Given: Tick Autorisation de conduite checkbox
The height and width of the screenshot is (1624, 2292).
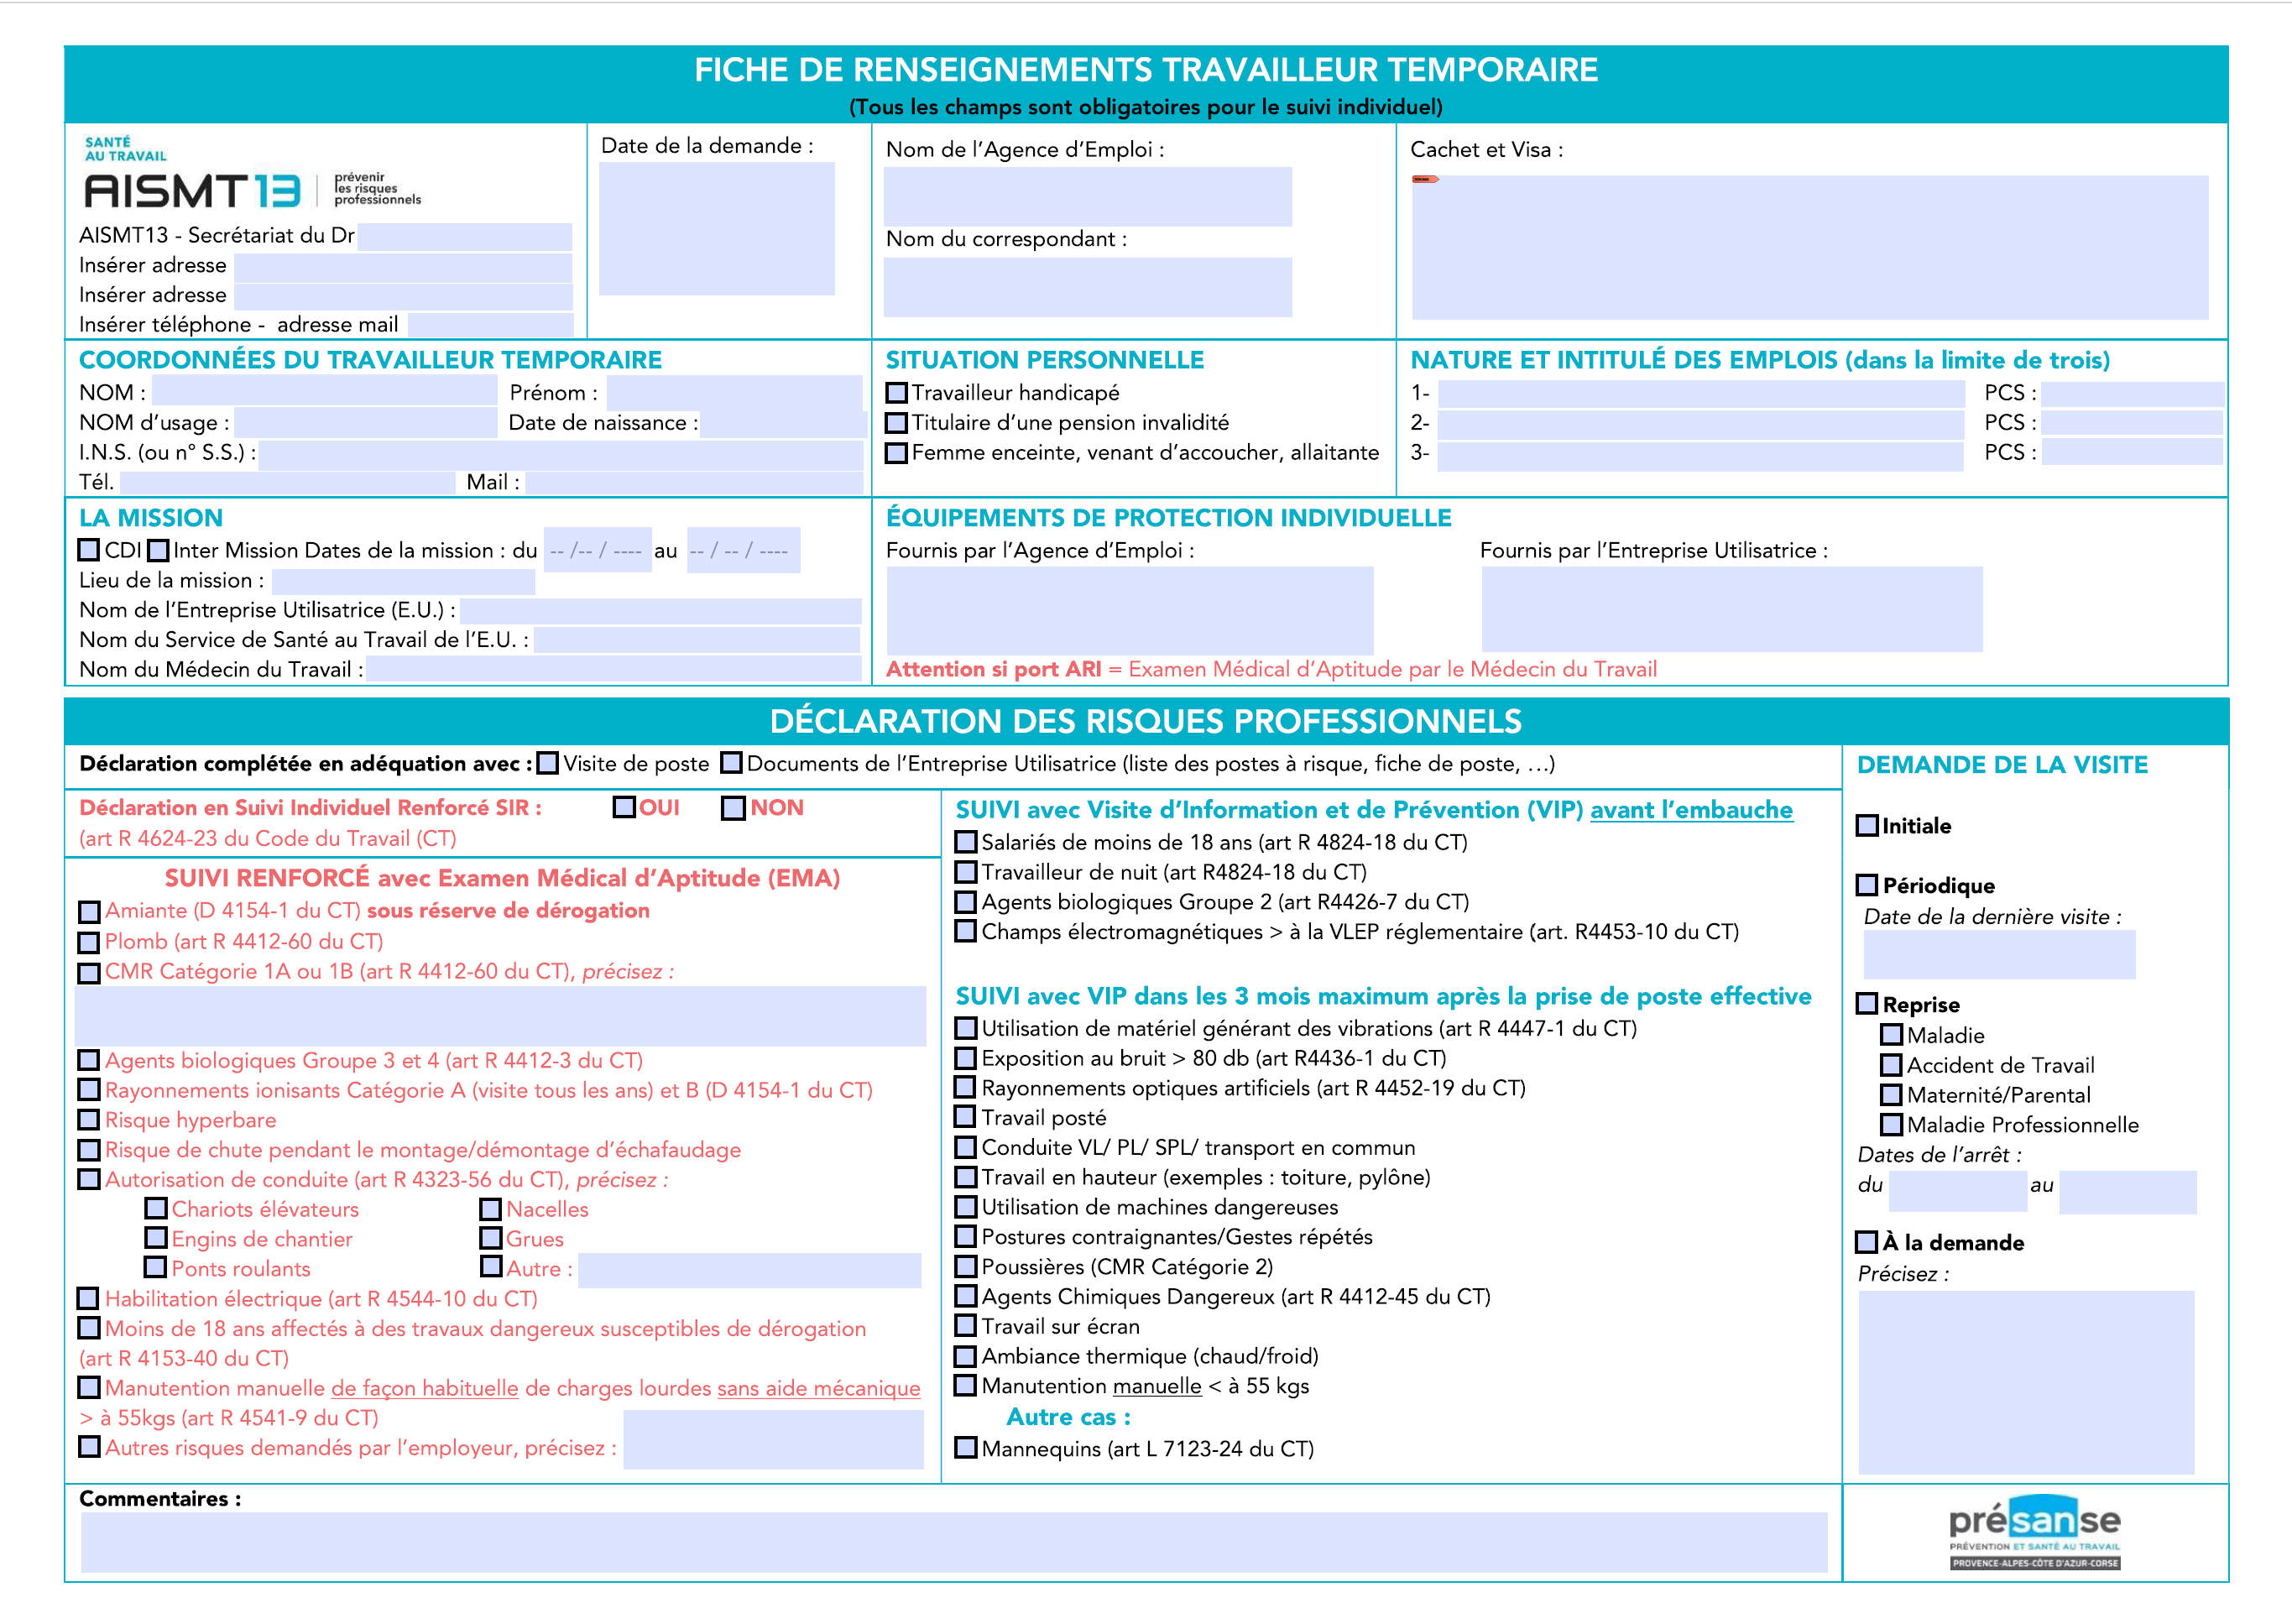Looking at the screenshot, I should 89,1180.
